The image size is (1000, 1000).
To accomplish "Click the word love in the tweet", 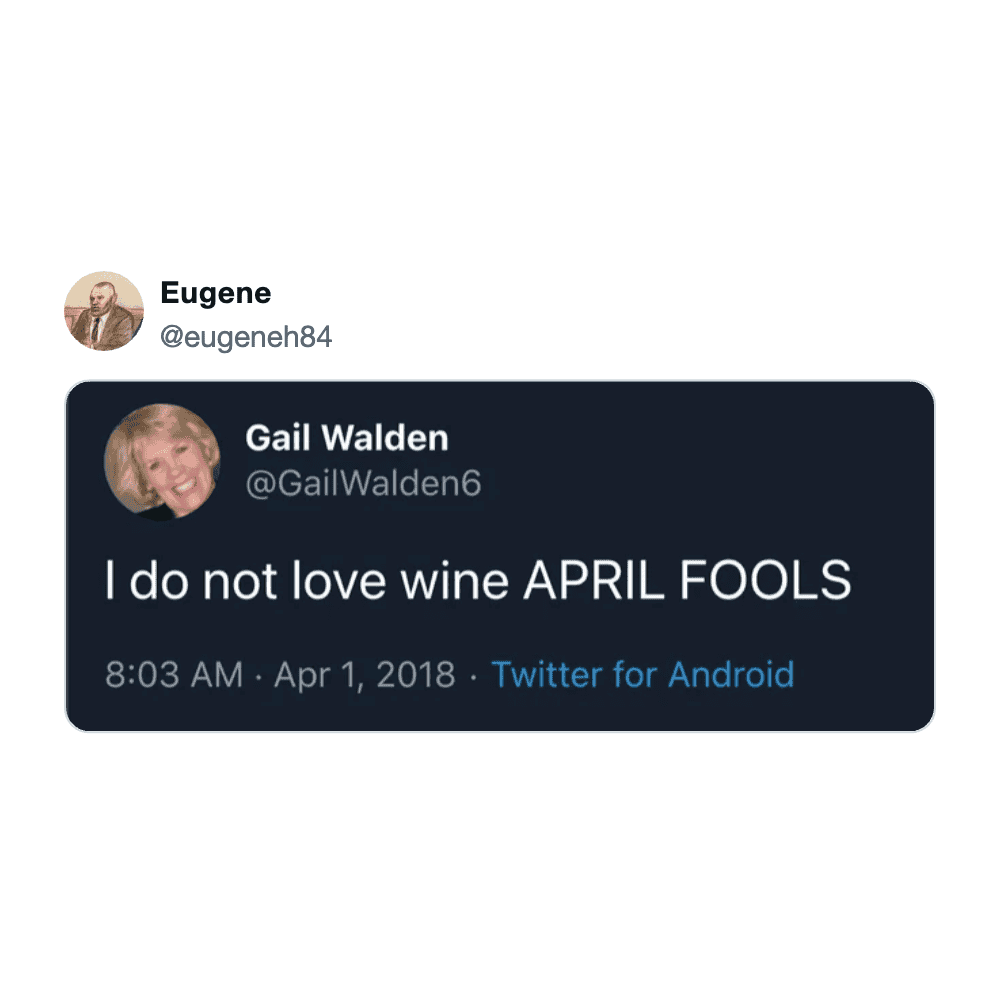I will click(338, 580).
